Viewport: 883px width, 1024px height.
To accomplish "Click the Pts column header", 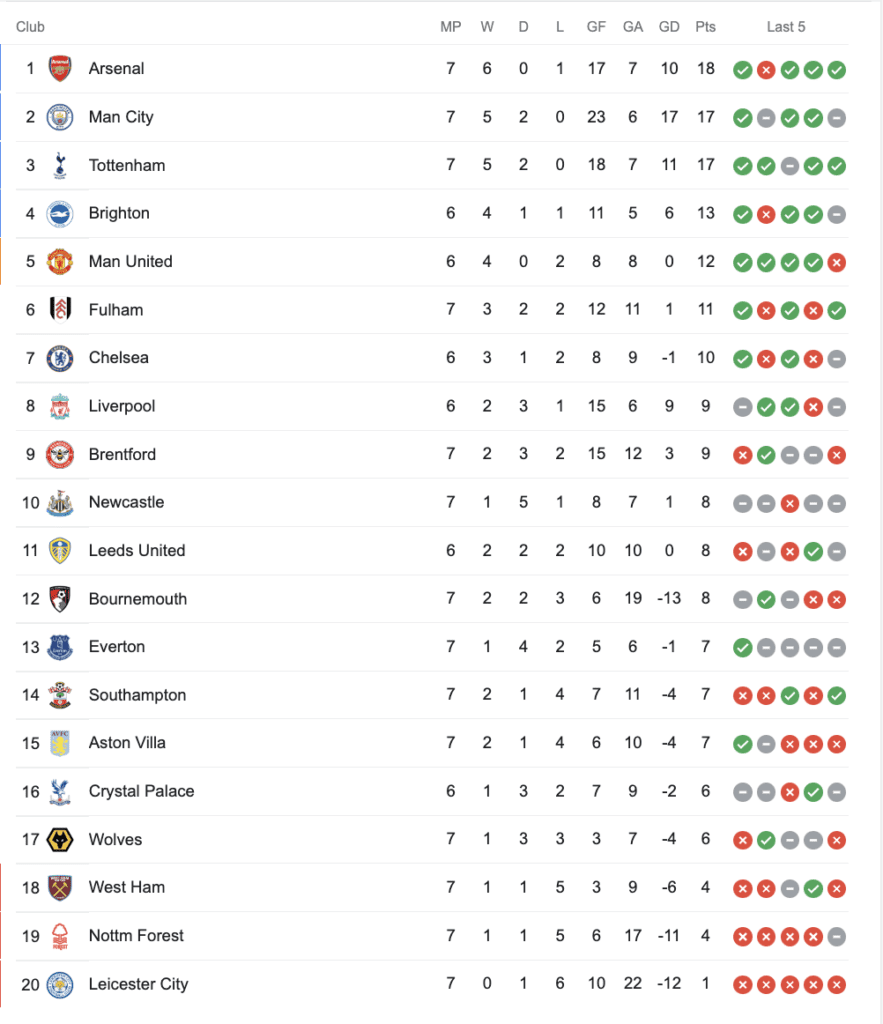I will [705, 27].
